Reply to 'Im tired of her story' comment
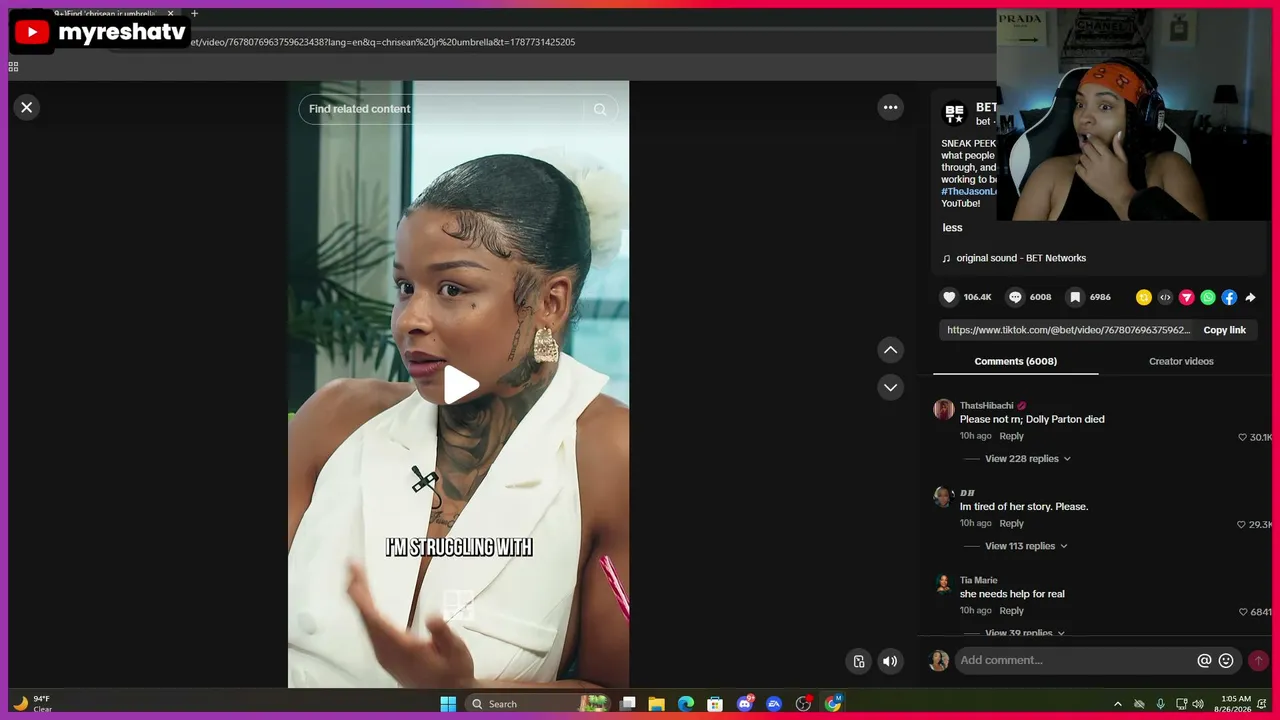The width and height of the screenshot is (1280, 720). click(x=1011, y=523)
